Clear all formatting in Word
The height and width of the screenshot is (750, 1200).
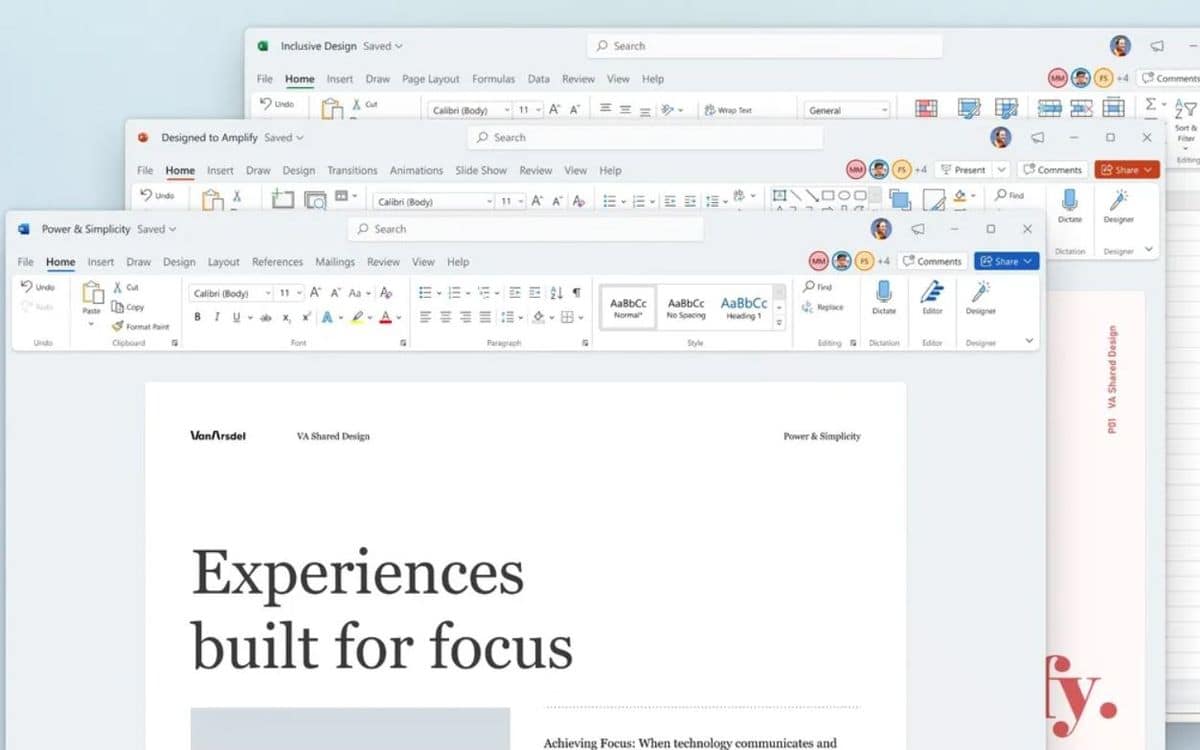click(384, 293)
